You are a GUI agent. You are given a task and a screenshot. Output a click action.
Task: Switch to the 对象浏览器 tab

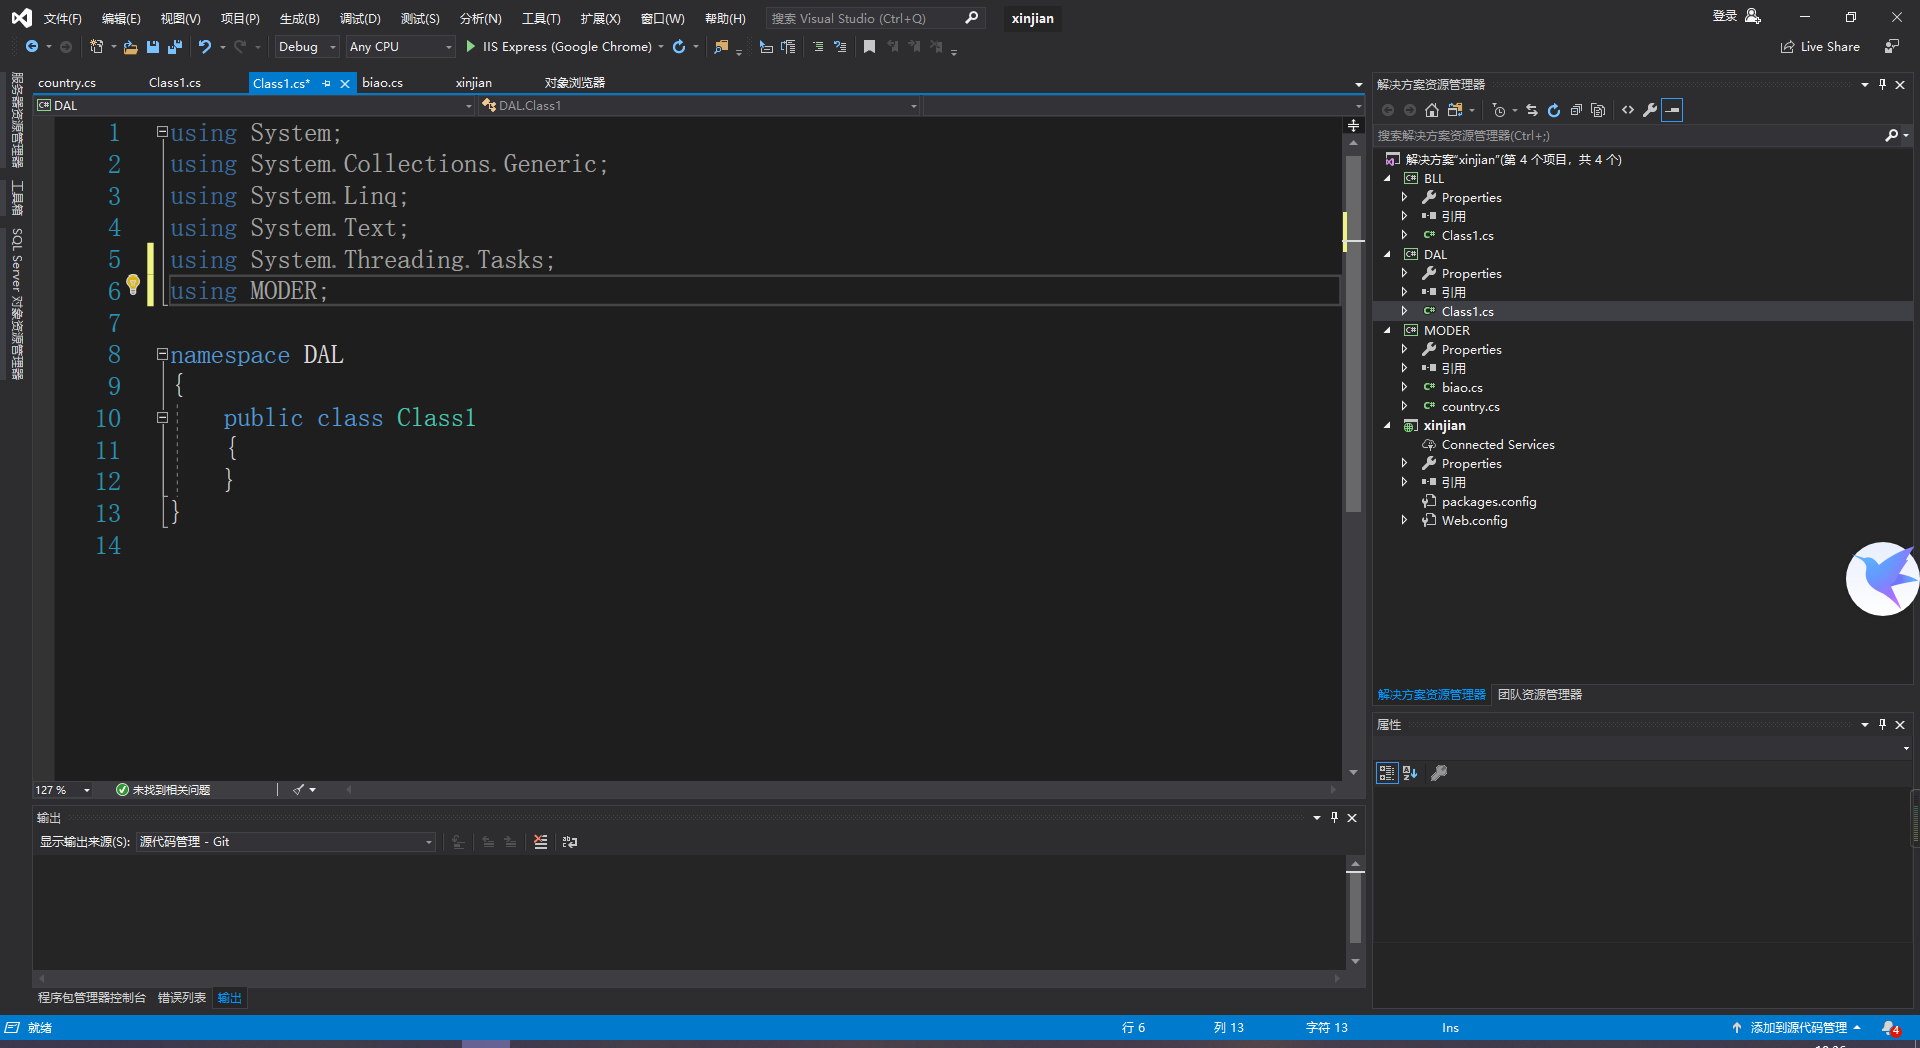click(x=575, y=83)
